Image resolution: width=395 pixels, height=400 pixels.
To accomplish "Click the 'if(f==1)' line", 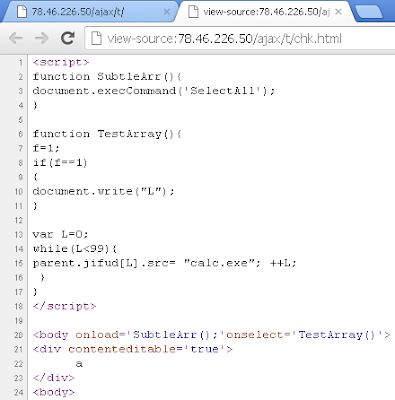I will (x=60, y=163).
